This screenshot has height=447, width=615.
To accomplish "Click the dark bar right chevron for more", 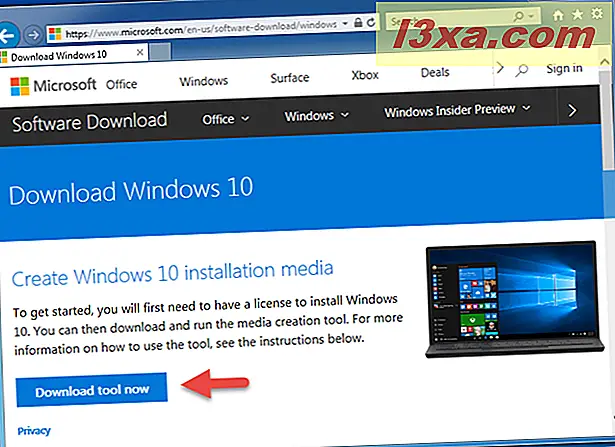I will tap(572, 111).
